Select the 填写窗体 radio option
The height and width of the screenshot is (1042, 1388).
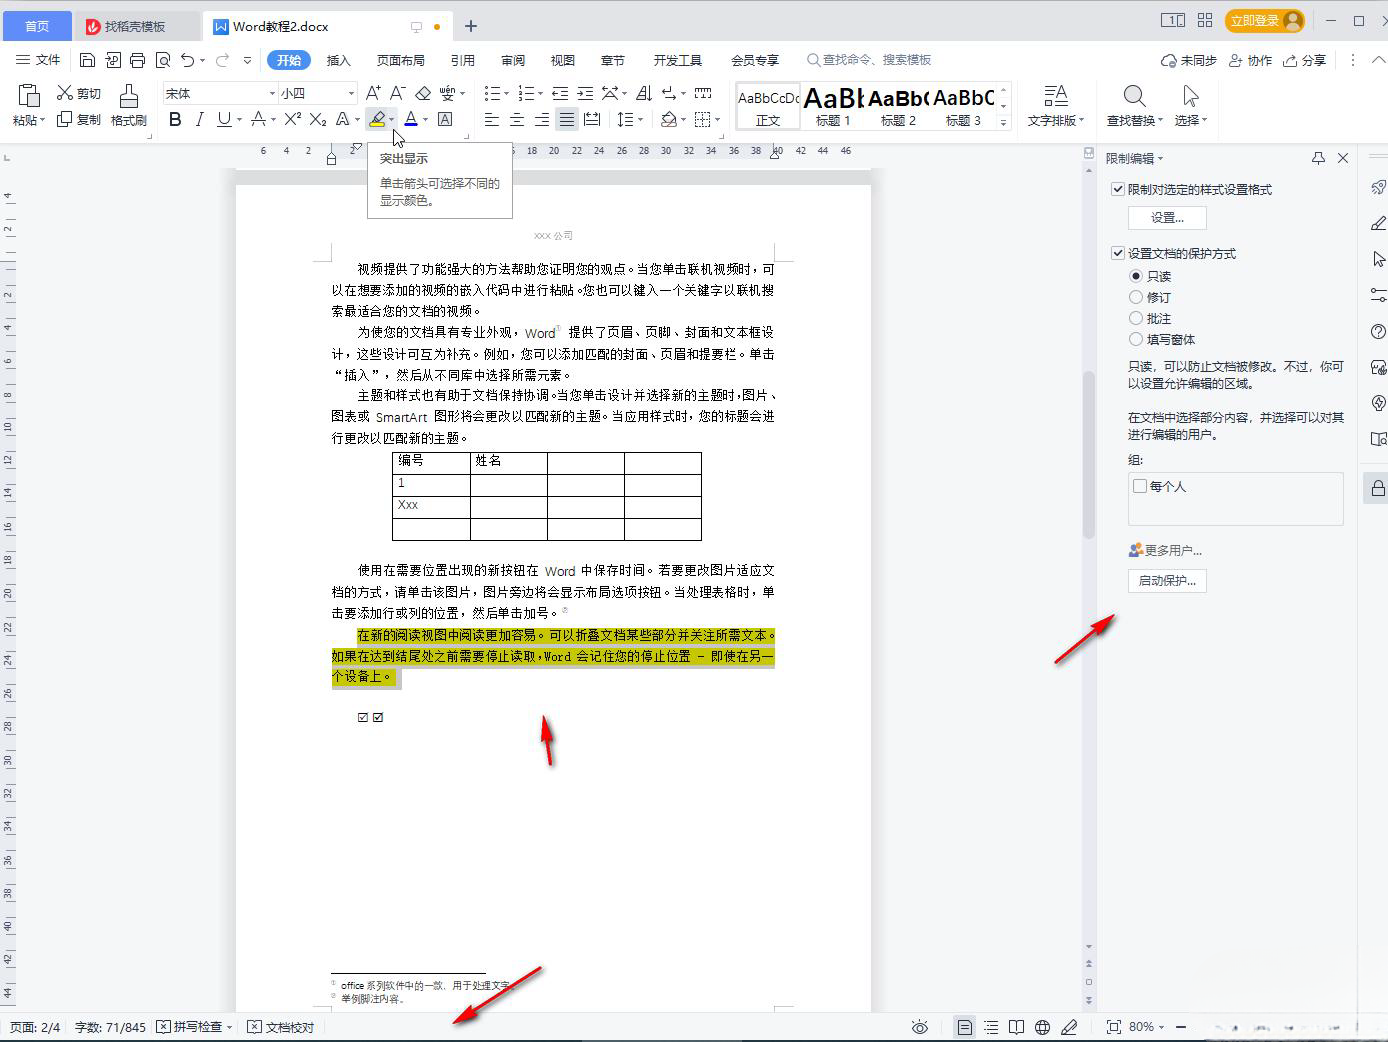coord(1136,339)
